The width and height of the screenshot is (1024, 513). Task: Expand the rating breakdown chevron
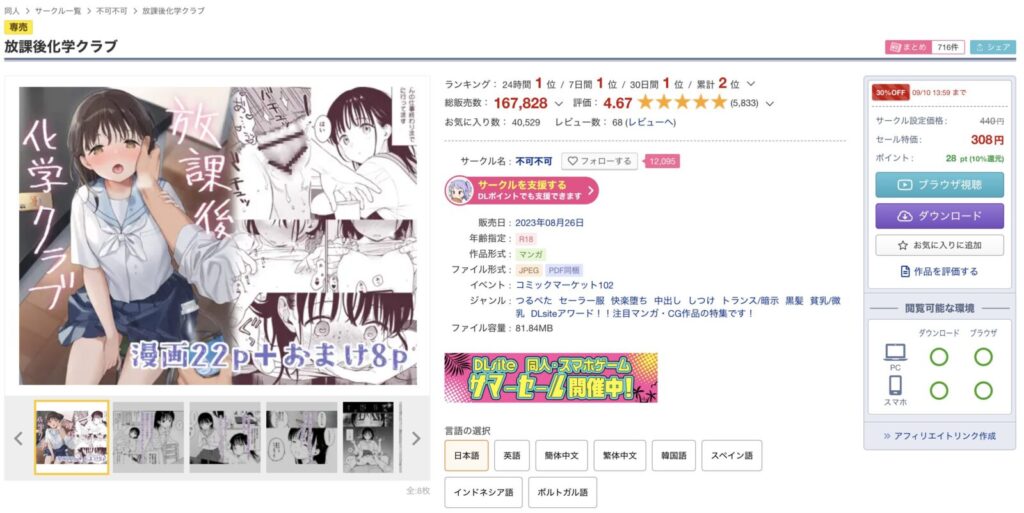(770, 103)
